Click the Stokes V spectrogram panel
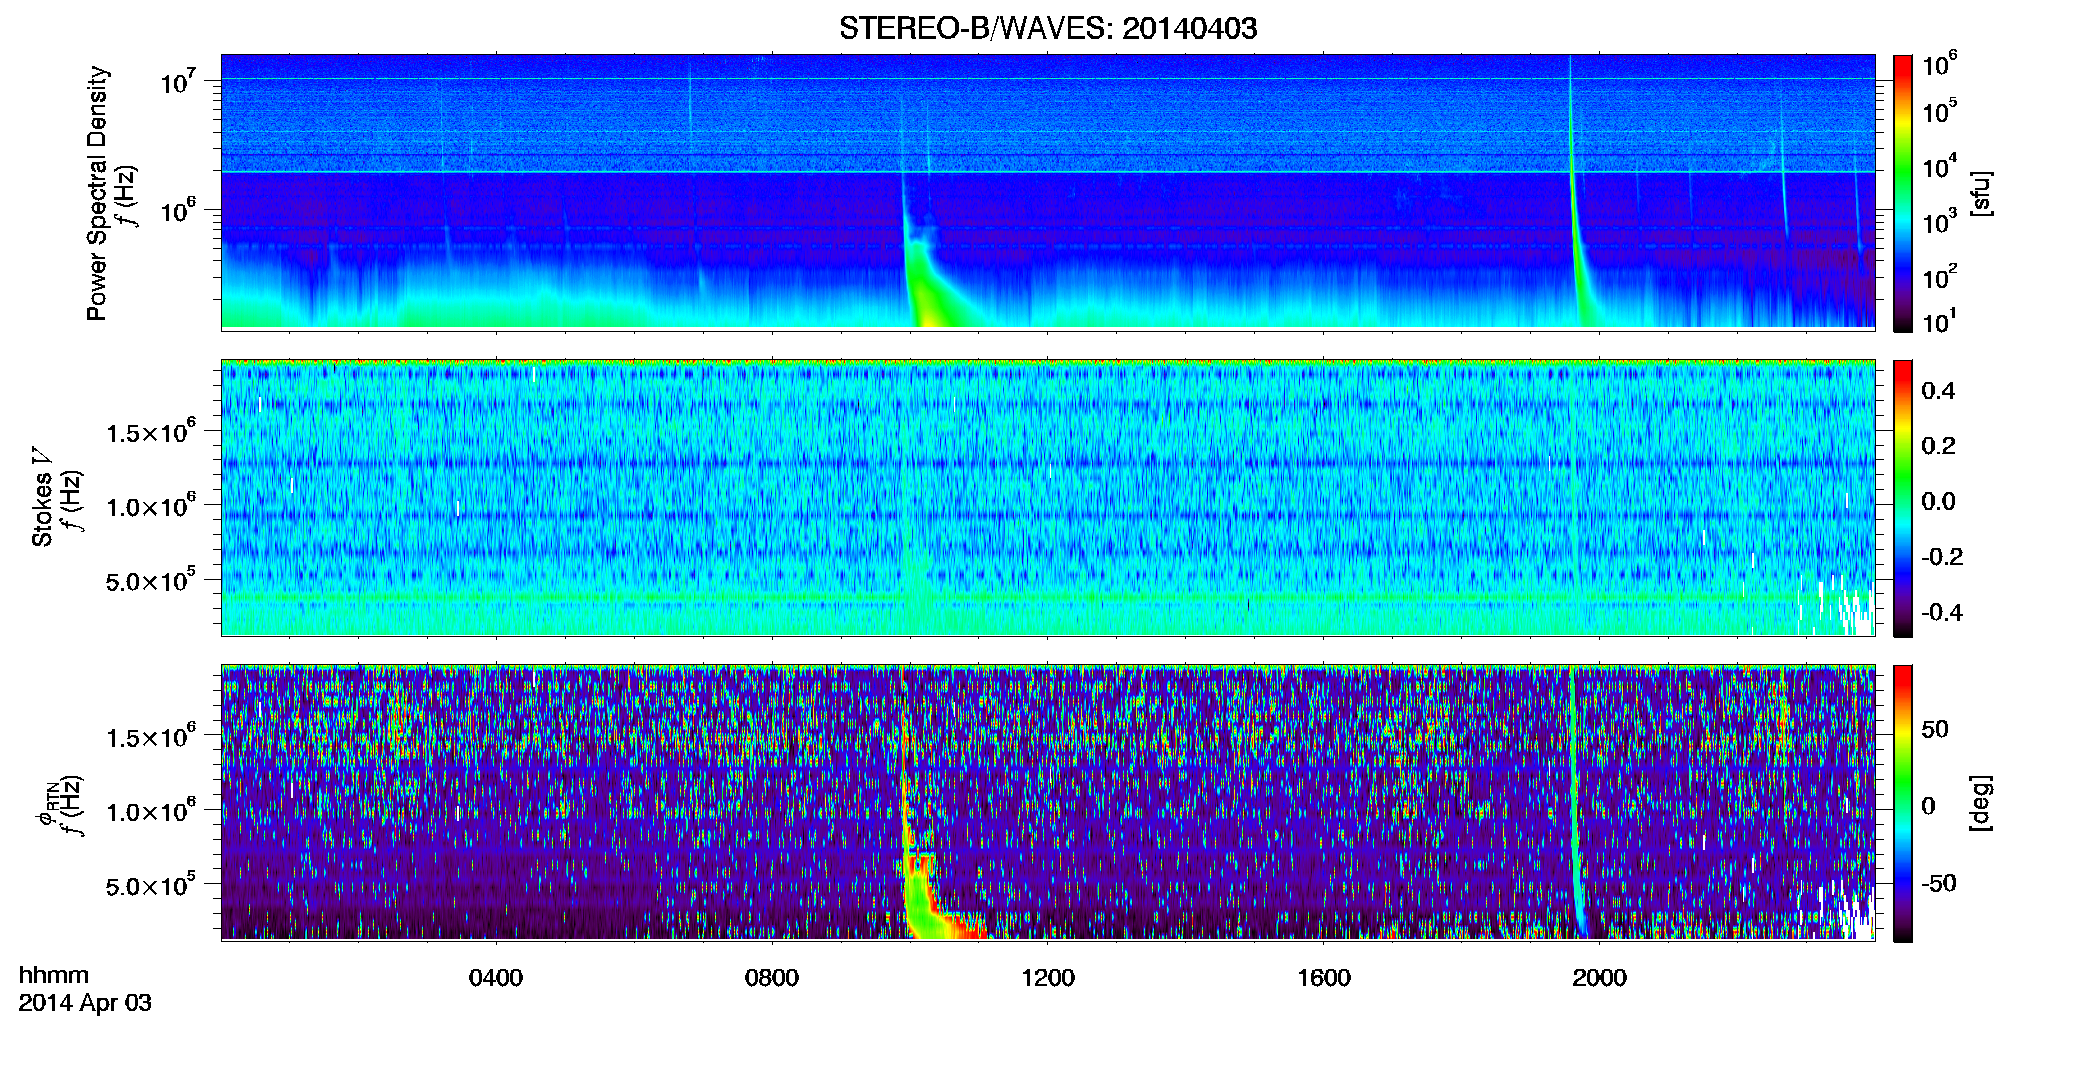Viewport: 2096px width, 1080px height. 1048,498
